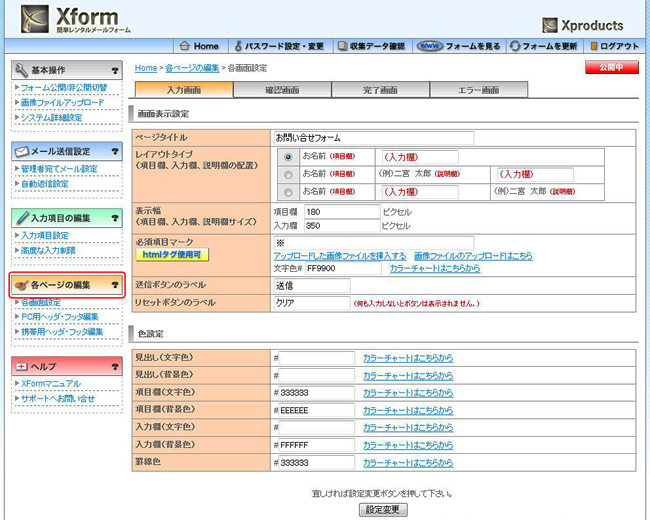The width and height of the screenshot is (650, 520).
Task: Click the 基本操作 wrench icon
Action: (21, 70)
